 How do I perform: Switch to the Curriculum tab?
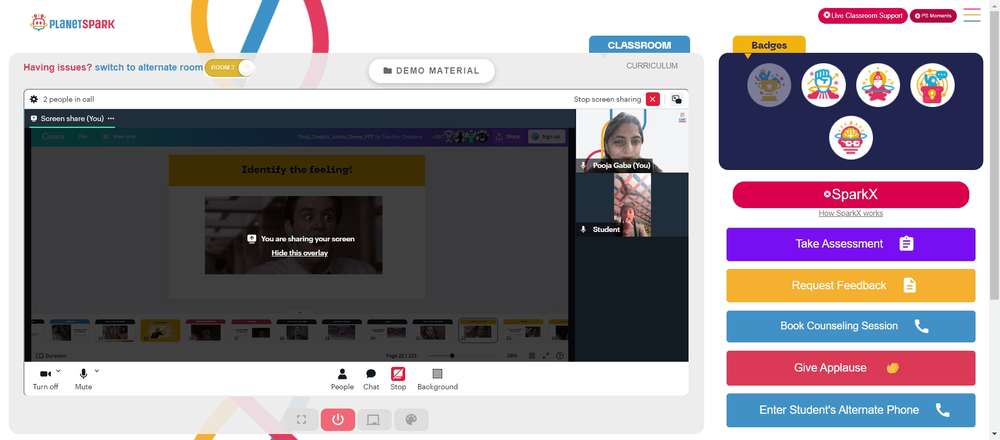tap(652, 66)
